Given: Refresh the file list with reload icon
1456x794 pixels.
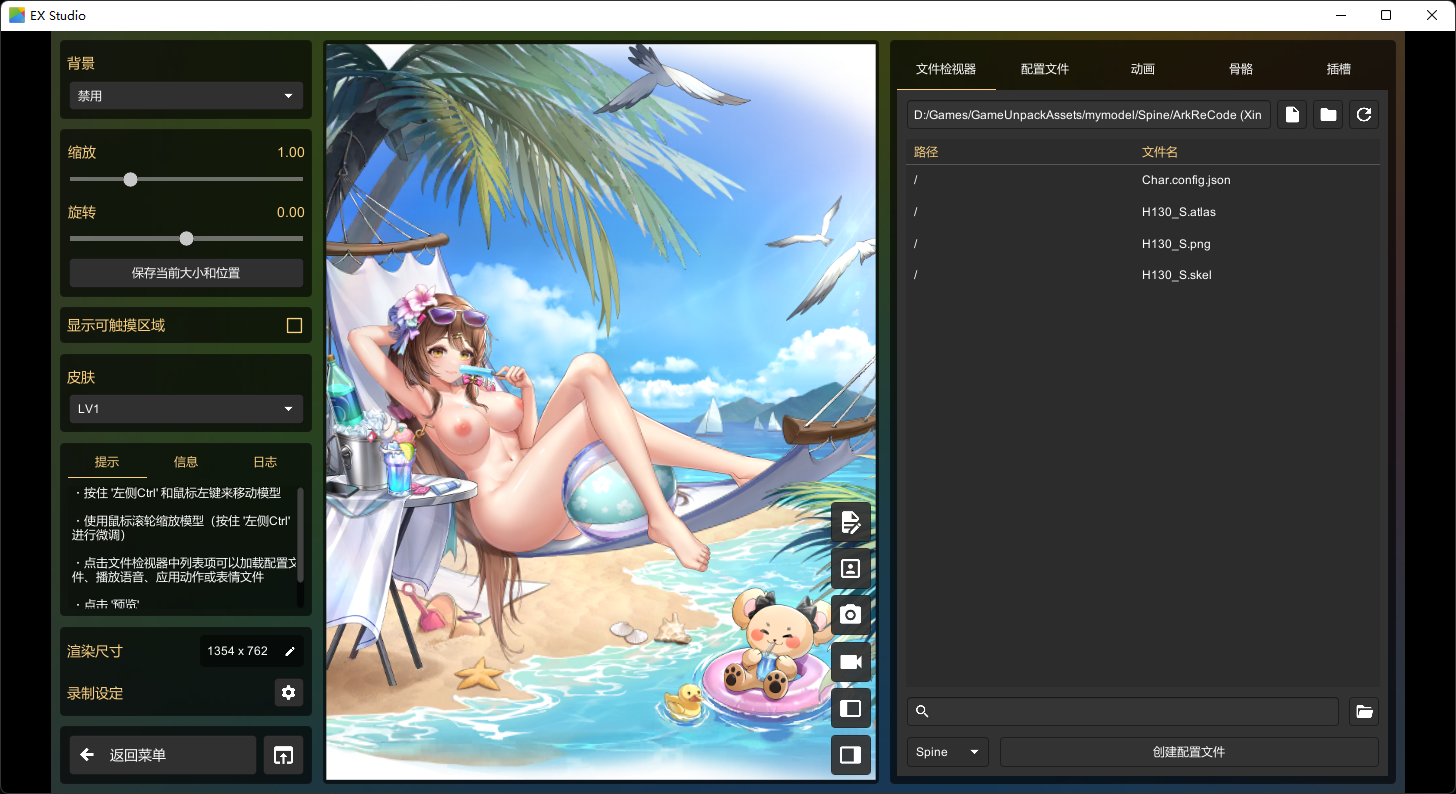Looking at the screenshot, I should pyautogui.click(x=1364, y=115).
